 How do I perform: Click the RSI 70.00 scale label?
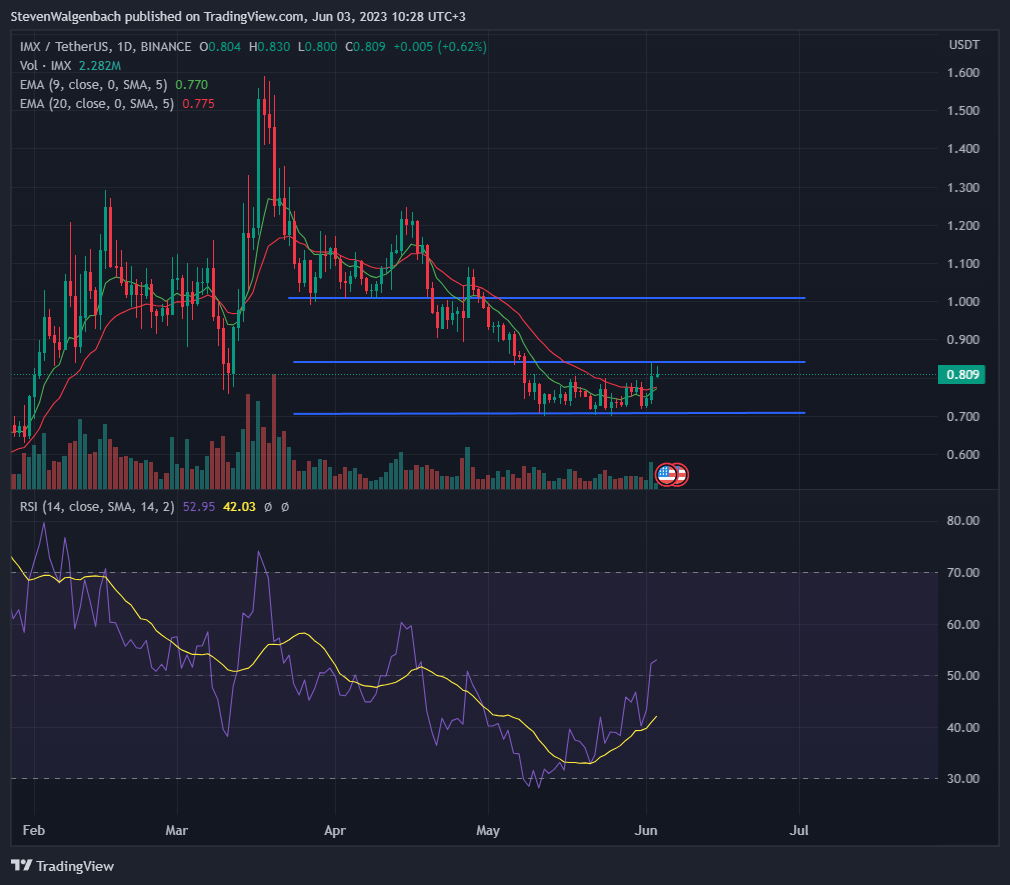(963, 572)
